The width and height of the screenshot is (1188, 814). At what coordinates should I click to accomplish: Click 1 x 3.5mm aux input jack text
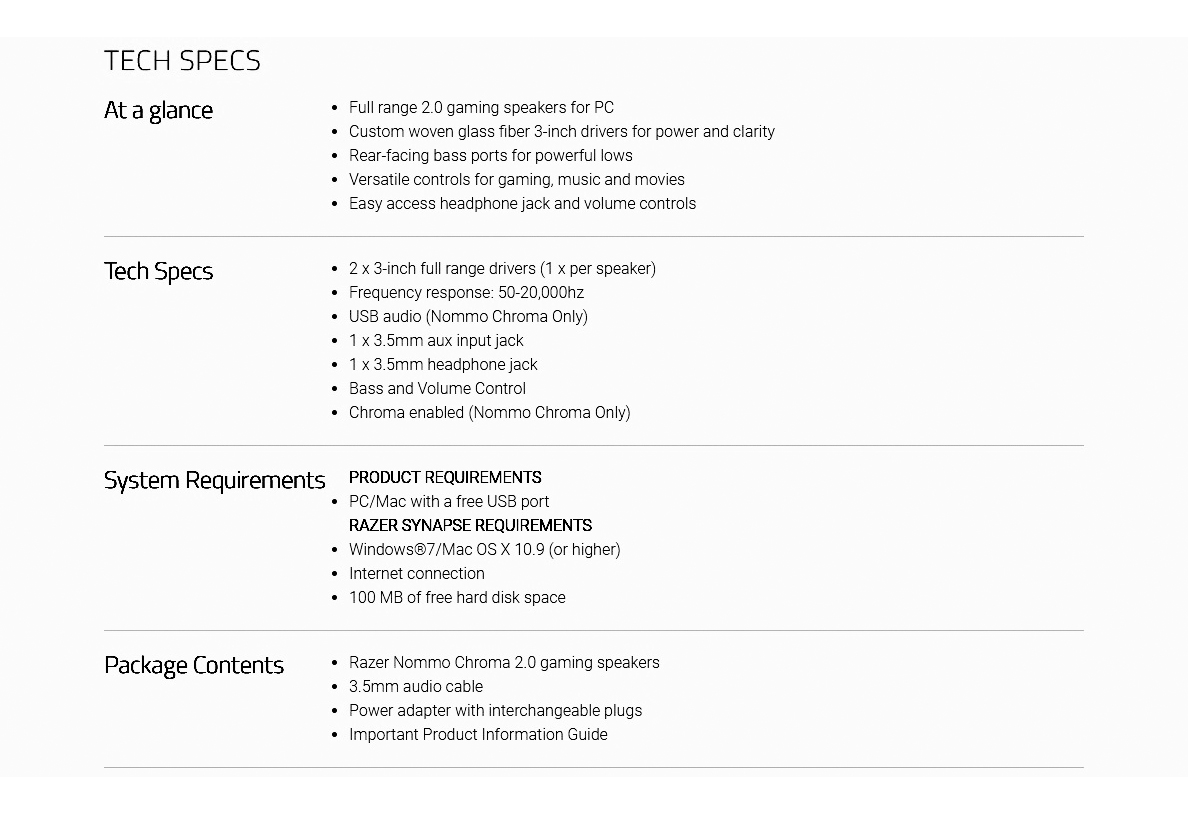tap(436, 341)
